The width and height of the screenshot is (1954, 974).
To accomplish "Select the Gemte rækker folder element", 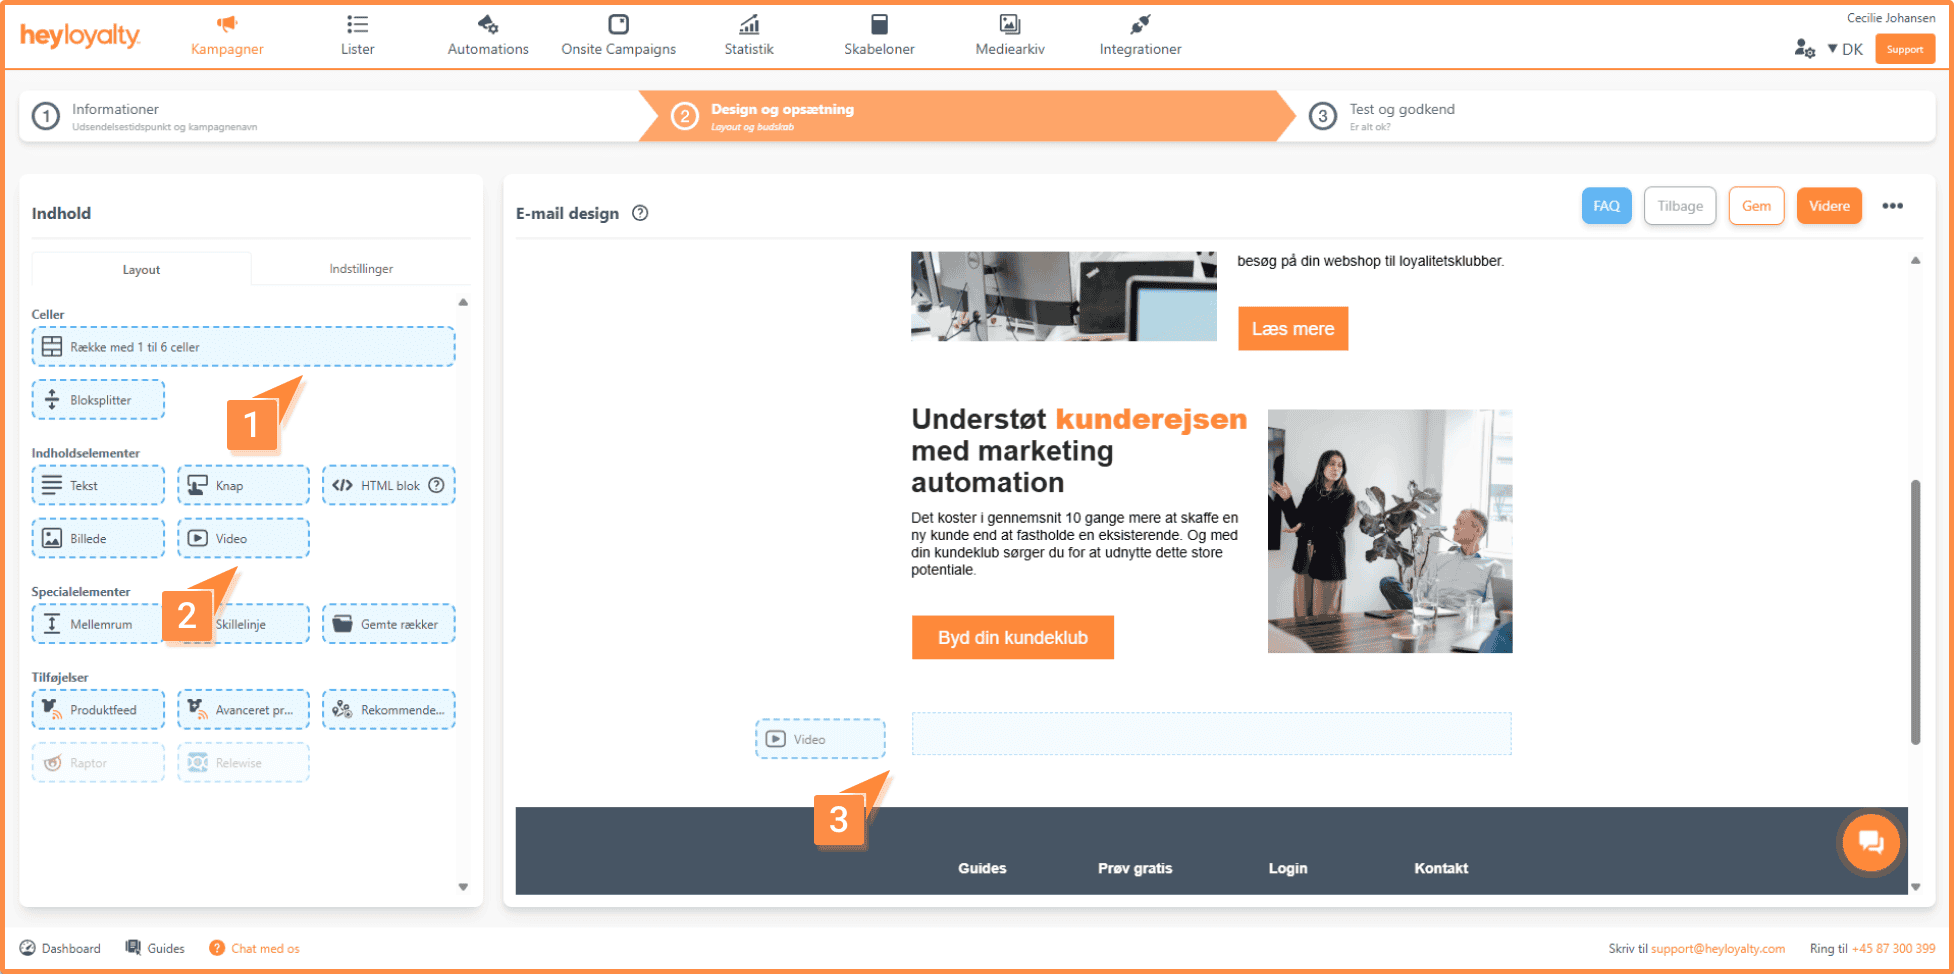I will pos(388,624).
